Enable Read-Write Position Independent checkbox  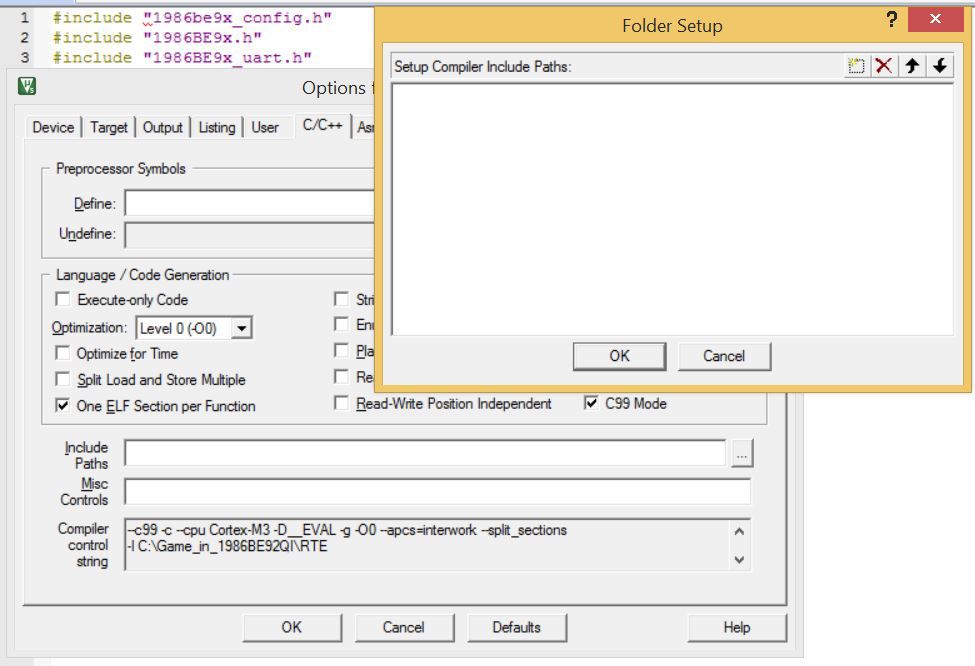coord(341,403)
